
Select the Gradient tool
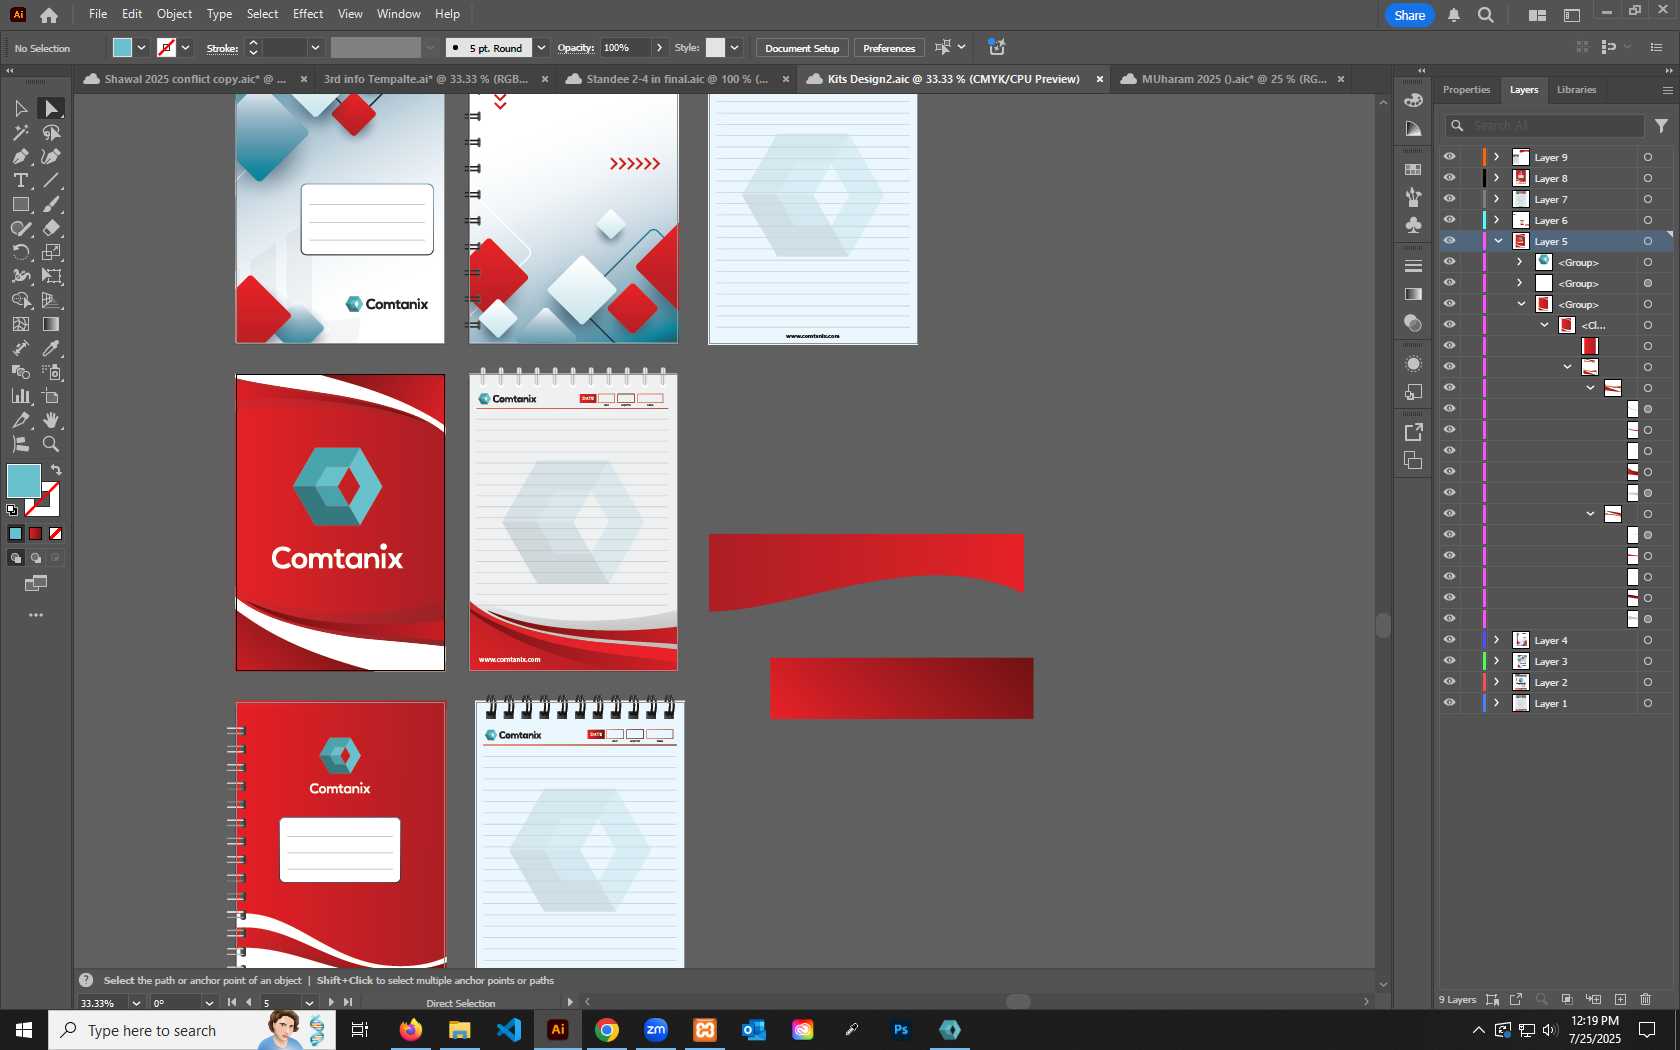pyautogui.click(x=51, y=324)
